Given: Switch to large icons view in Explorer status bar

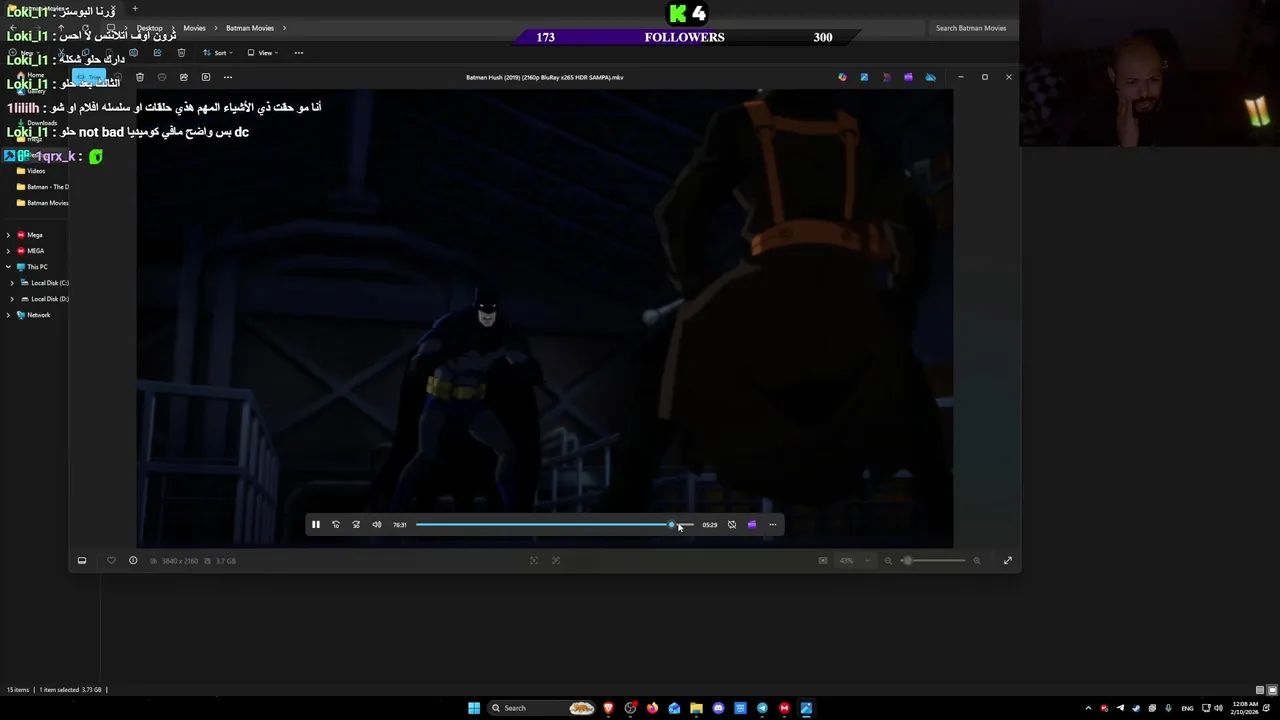Looking at the screenshot, I should click(1272, 690).
